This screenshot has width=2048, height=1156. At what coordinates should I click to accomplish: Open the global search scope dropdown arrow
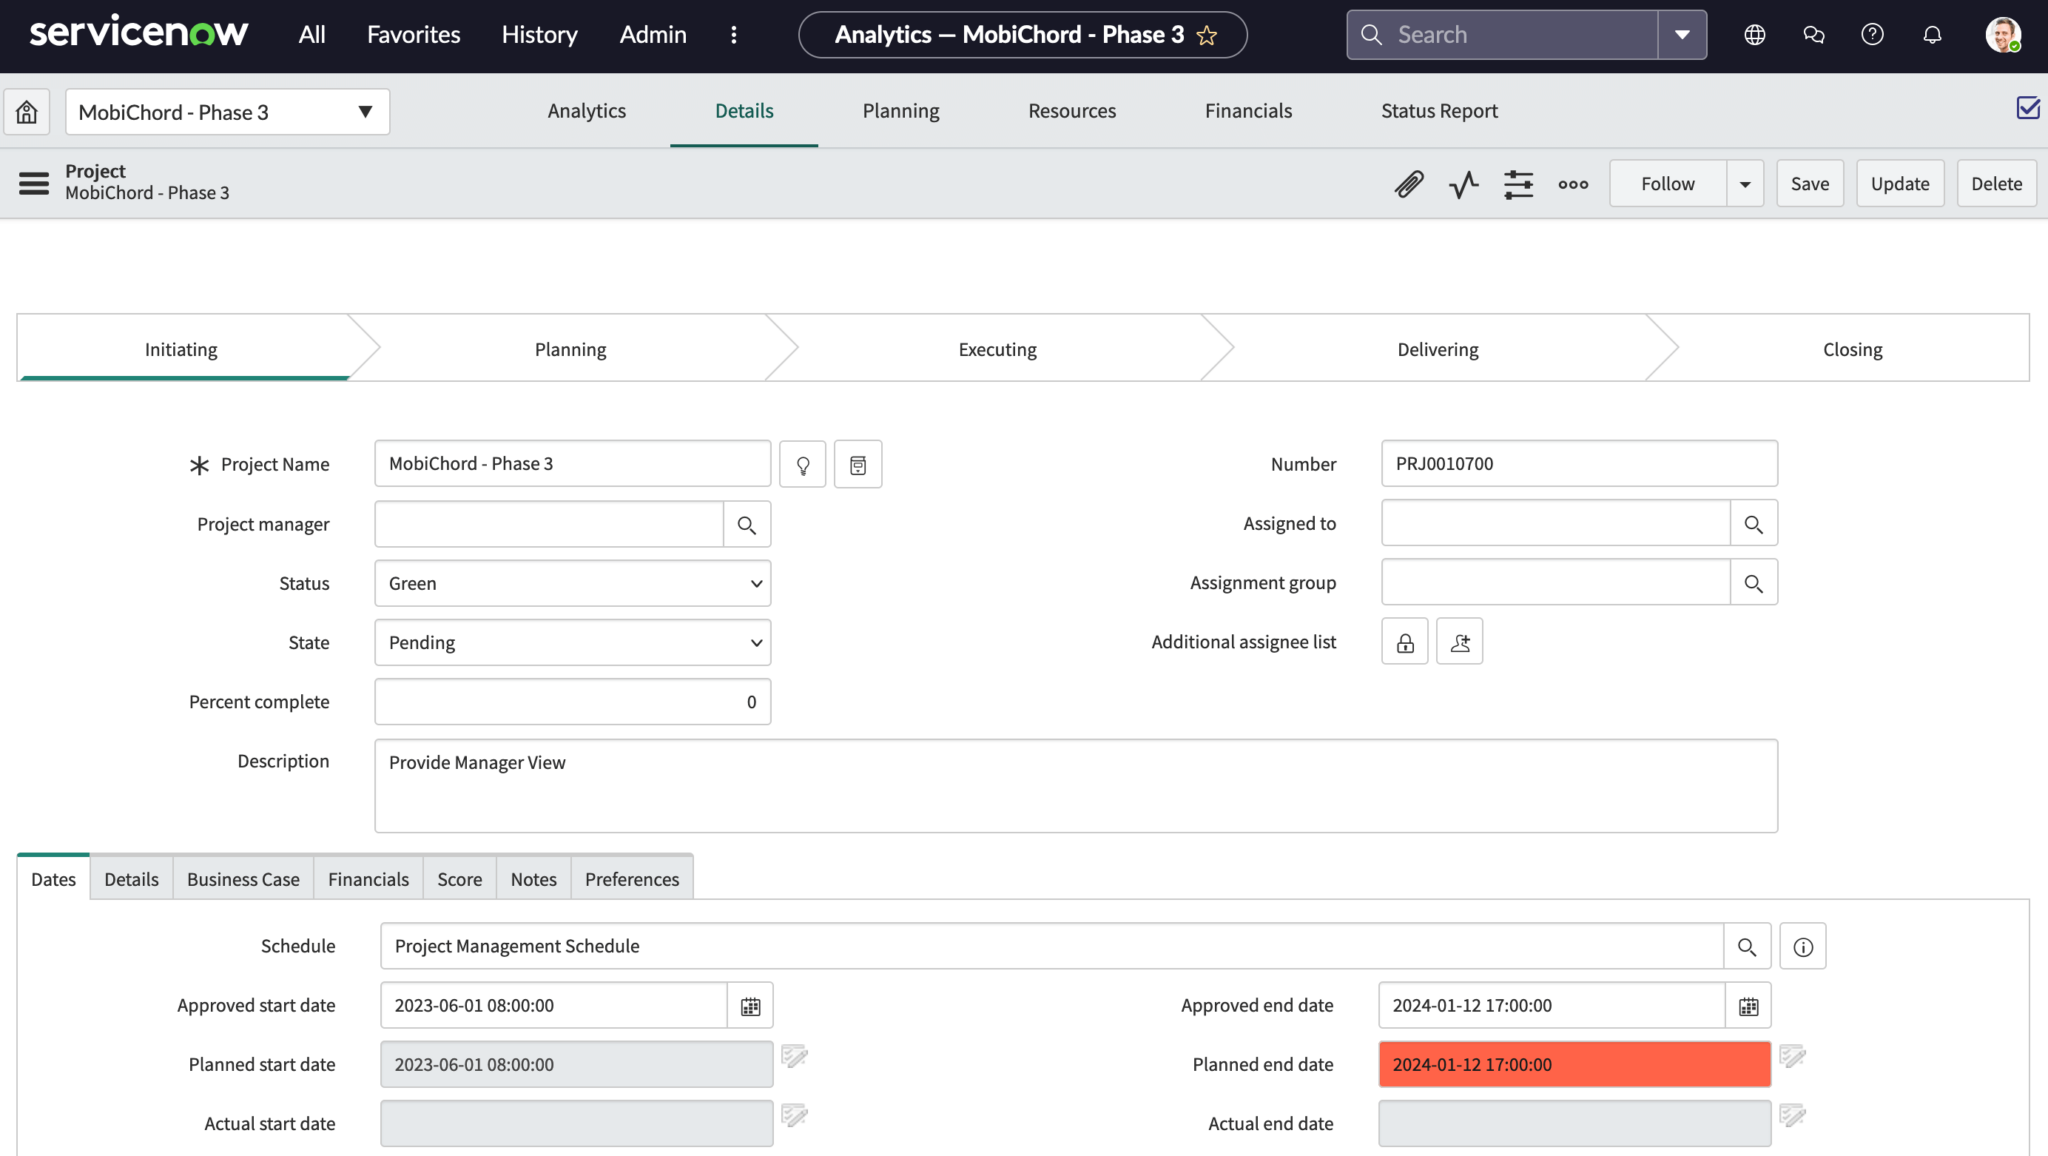pos(1683,35)
